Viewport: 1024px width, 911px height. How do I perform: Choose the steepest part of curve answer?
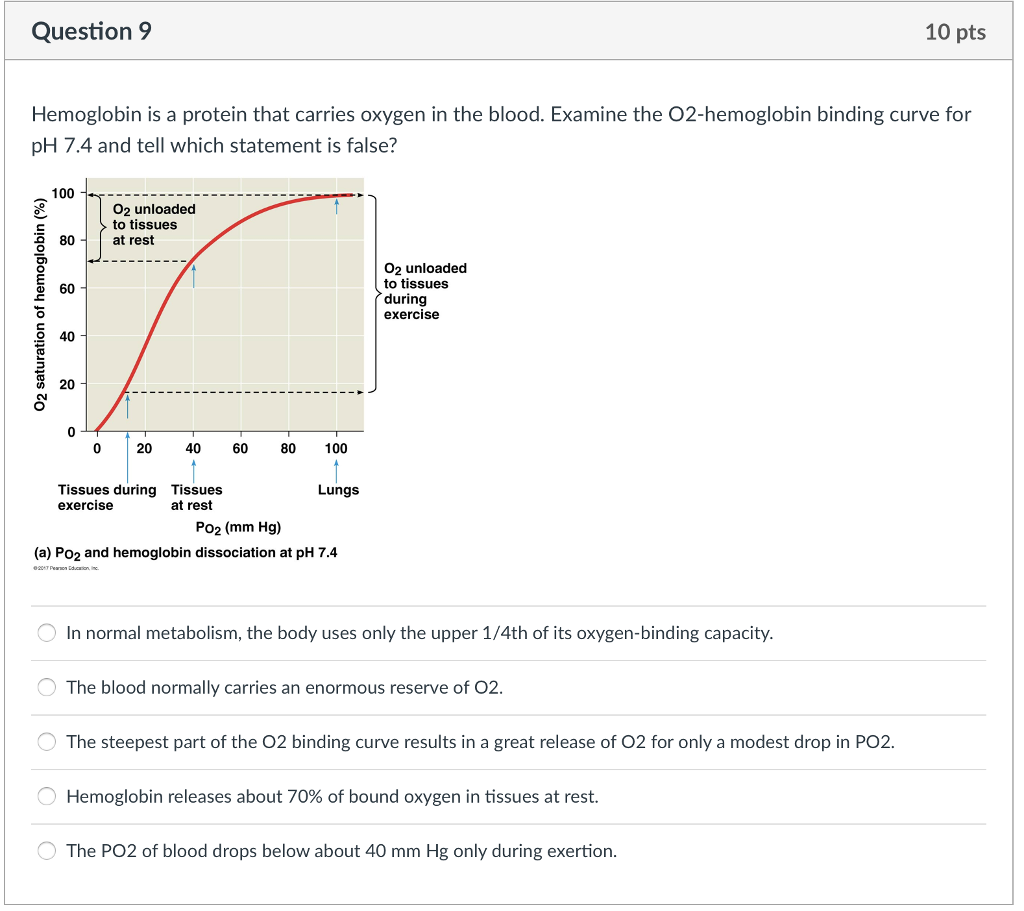(x=46, y=741)
